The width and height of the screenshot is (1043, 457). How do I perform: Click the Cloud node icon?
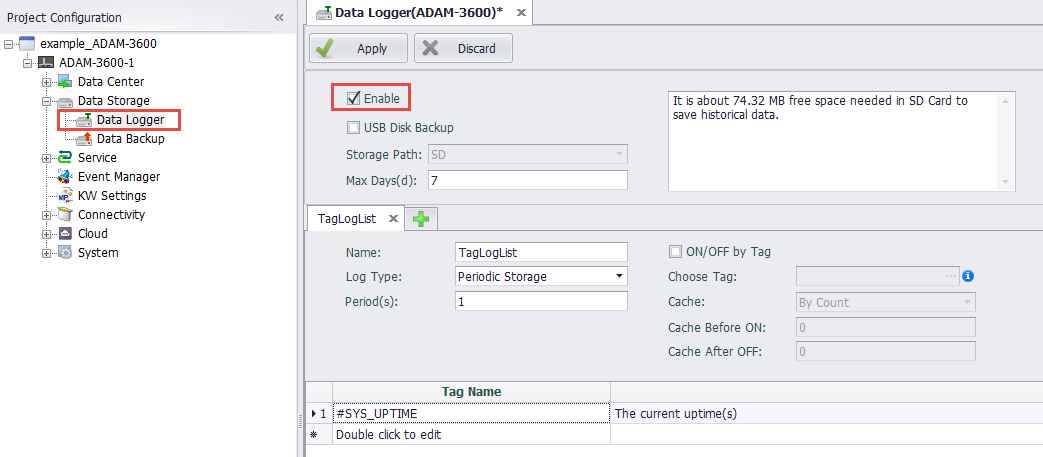click(65, 234)
